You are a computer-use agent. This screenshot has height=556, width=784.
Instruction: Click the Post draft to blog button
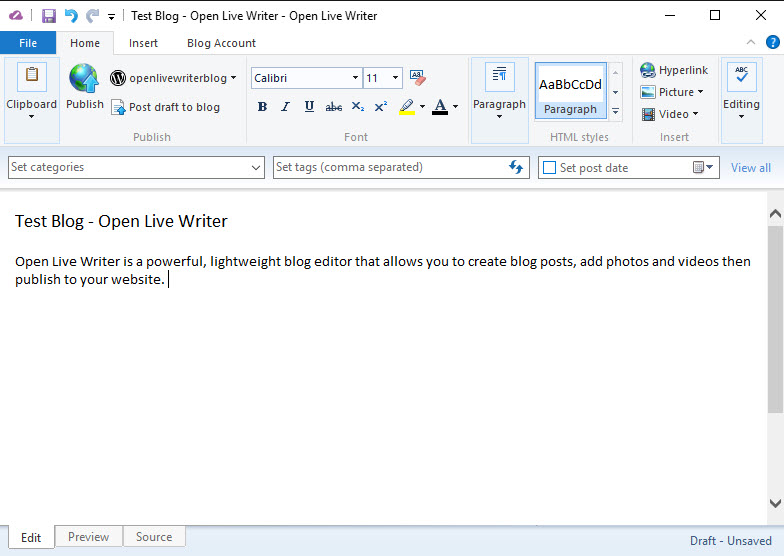166,107
